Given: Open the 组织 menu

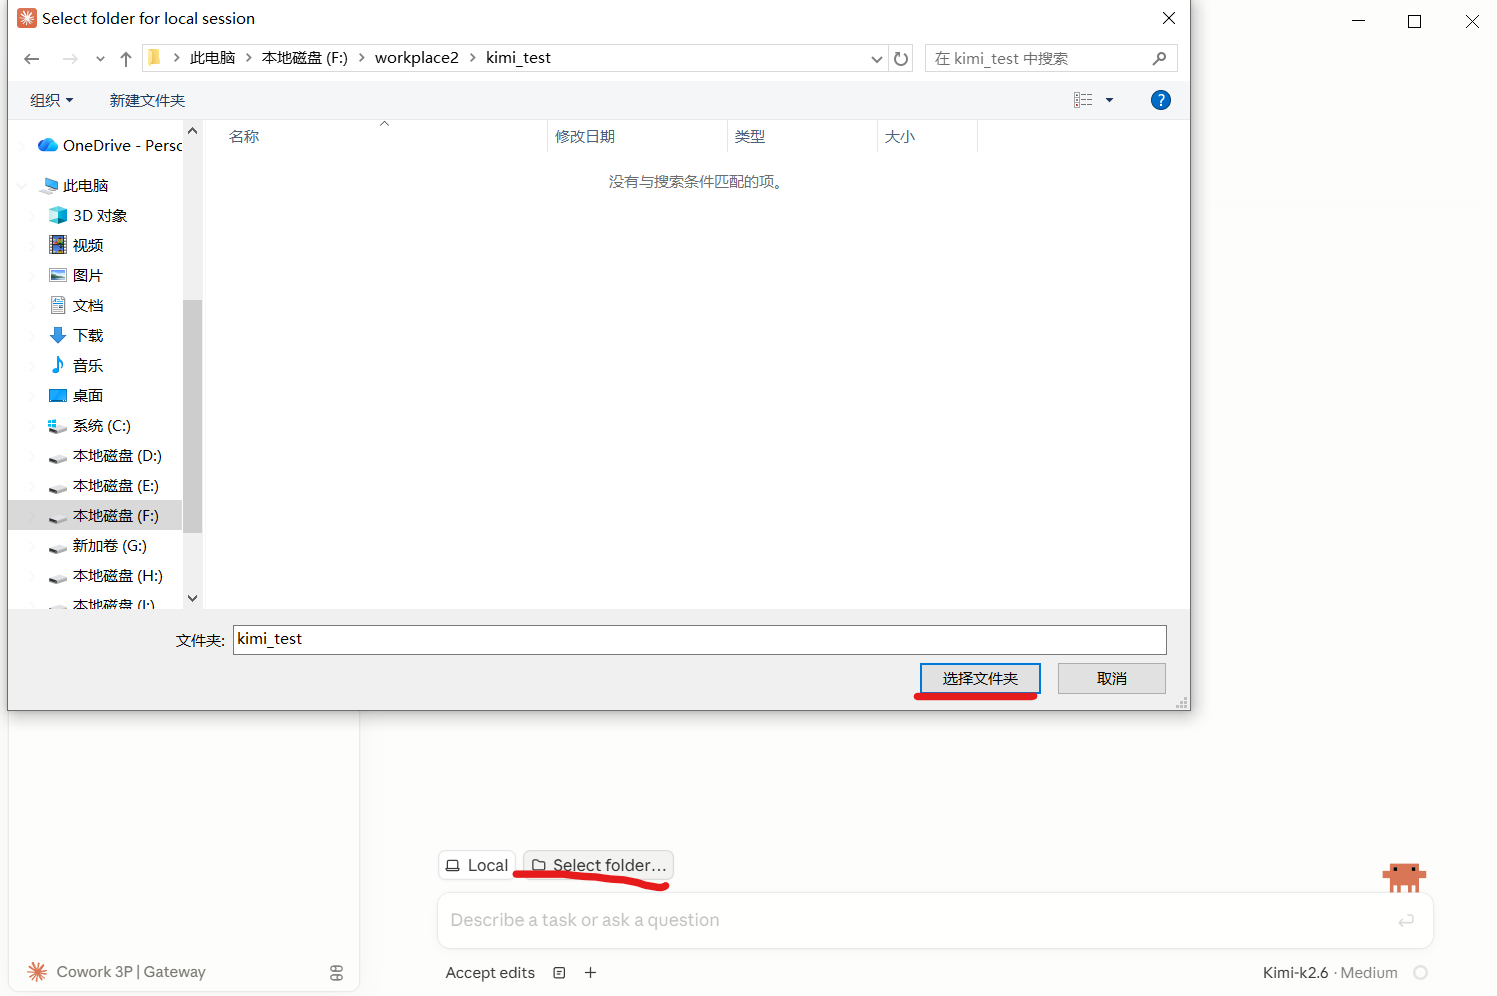Looking at the screenshot, I should [x=51, y=100].
